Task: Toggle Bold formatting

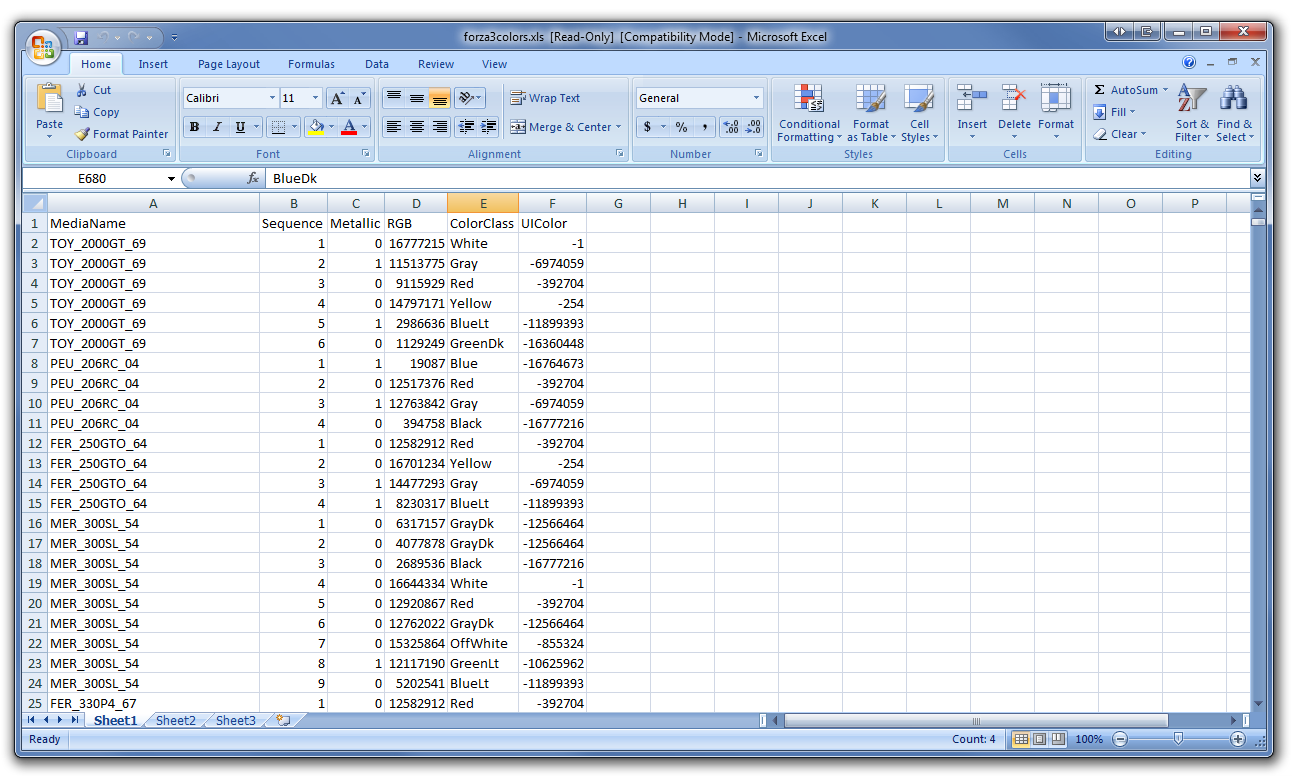Action: (194, 127)
